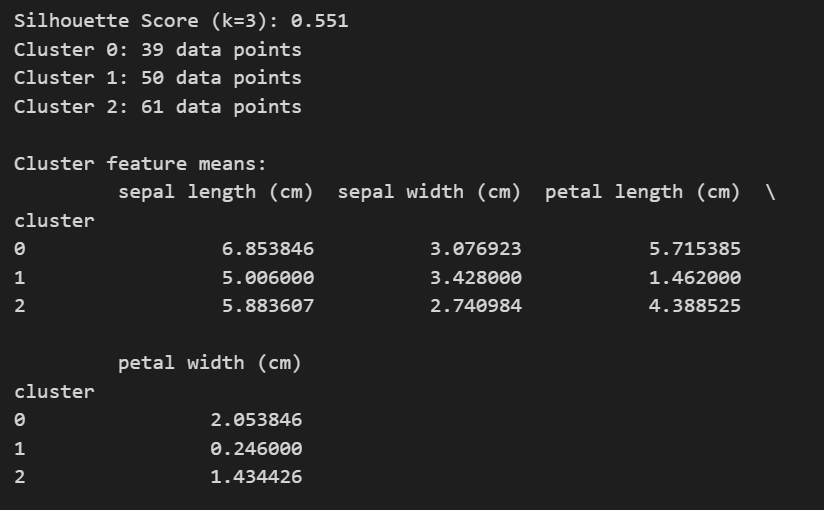Click the petal width mean 0.246000

pos(256,449)
